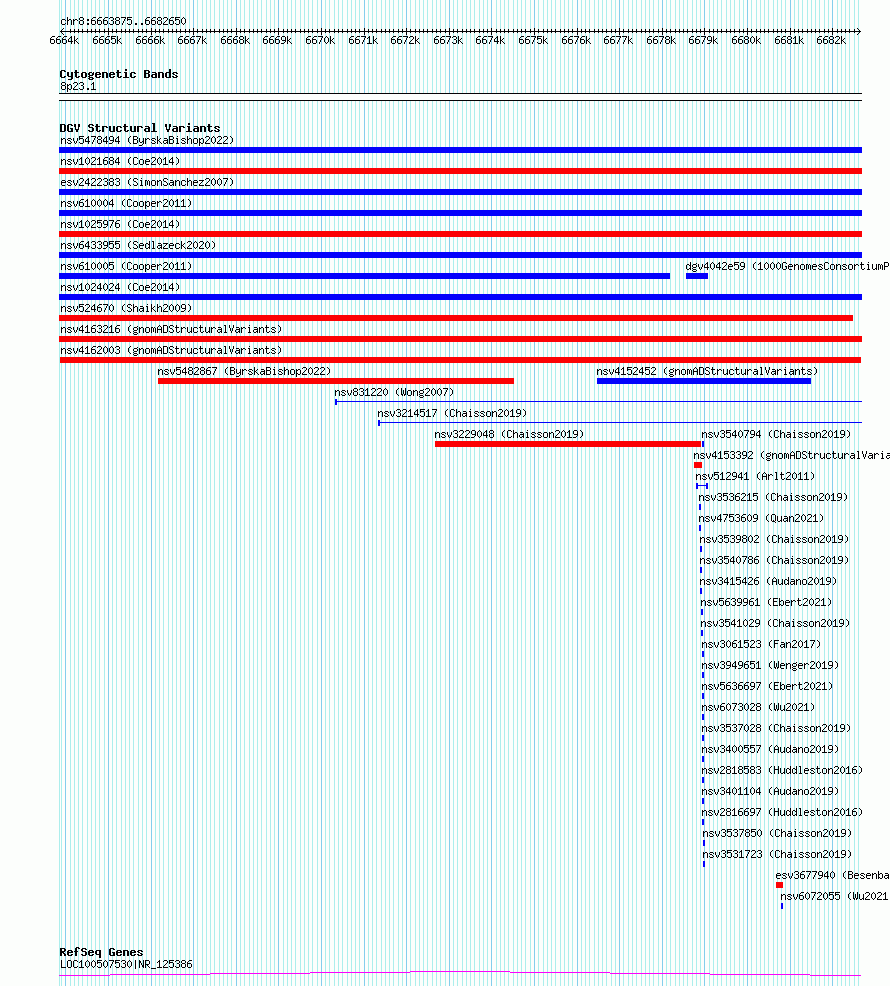The width and height of the screenshot is (890, 986).
Task: Click the LOC100507530|NR_125386 gene label
Action: pos(126,964)
